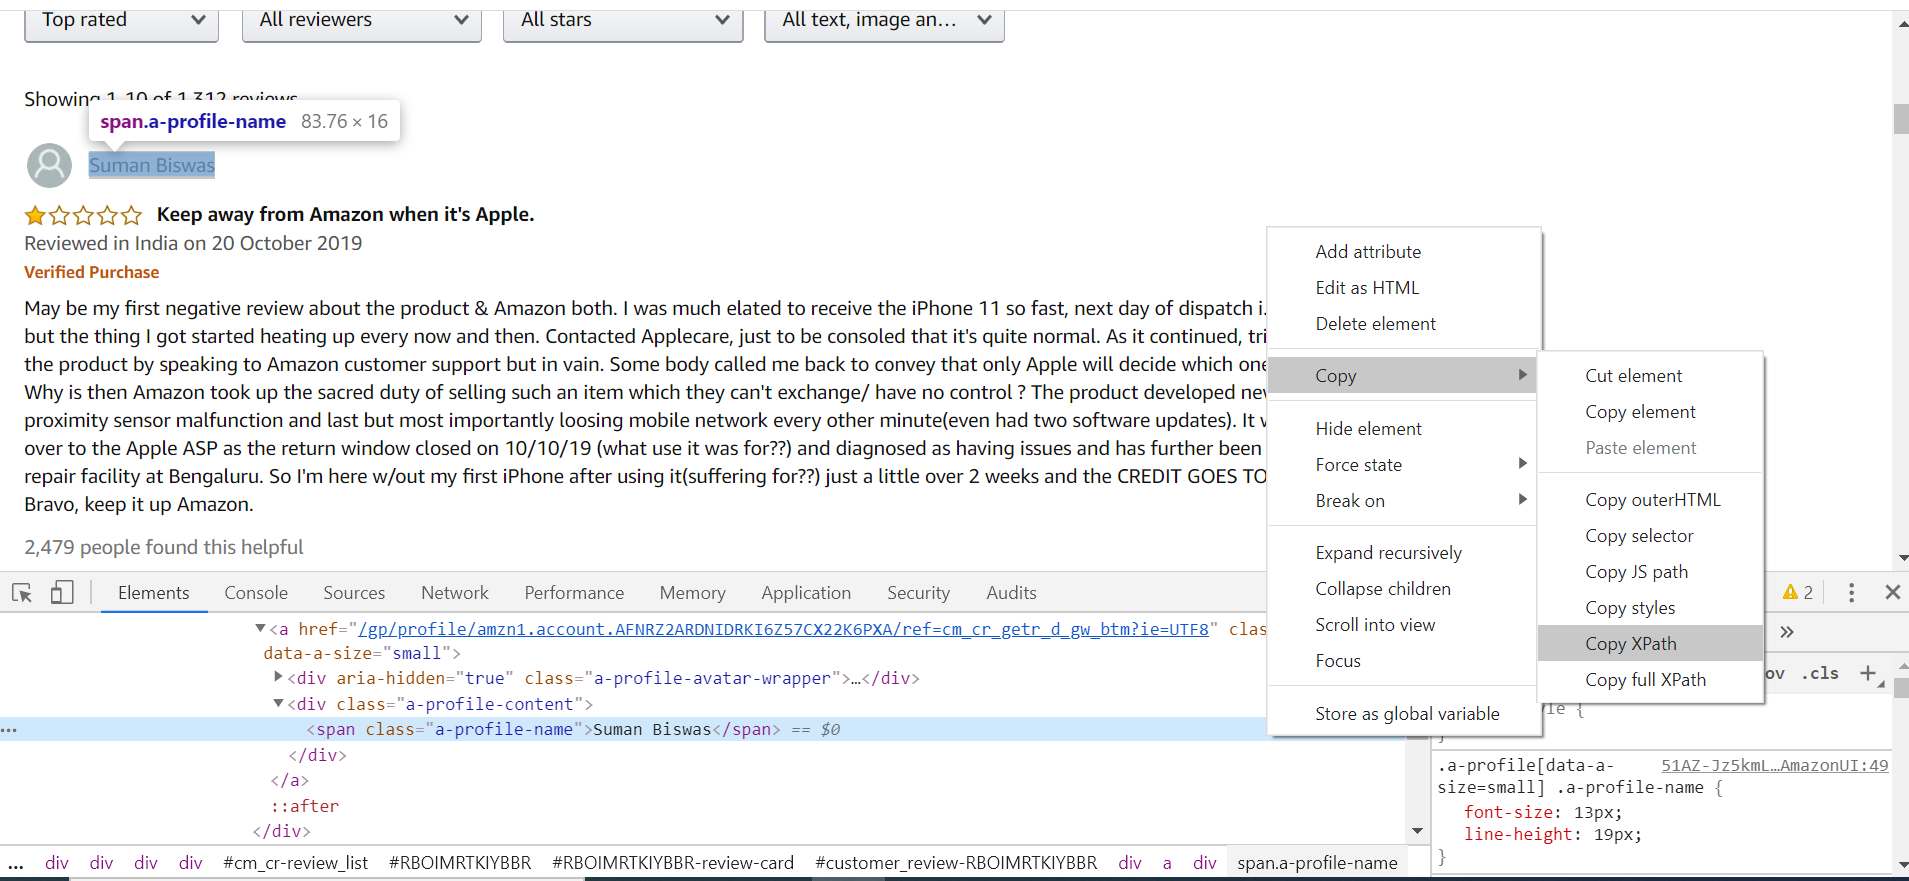The height and width of the screenshot is (881, 1909).
Task: Collapse the a-profile-content div node
Action: tap(279, 704)
